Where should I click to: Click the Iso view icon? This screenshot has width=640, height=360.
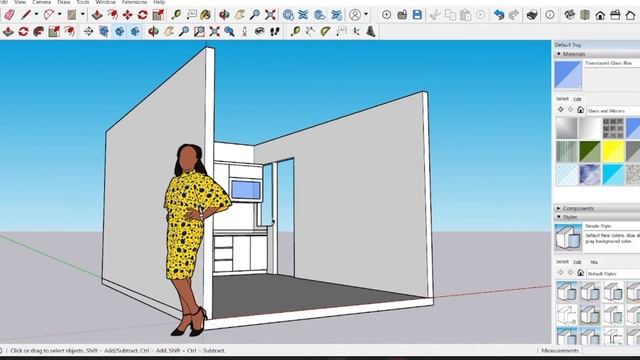point(569,15)
